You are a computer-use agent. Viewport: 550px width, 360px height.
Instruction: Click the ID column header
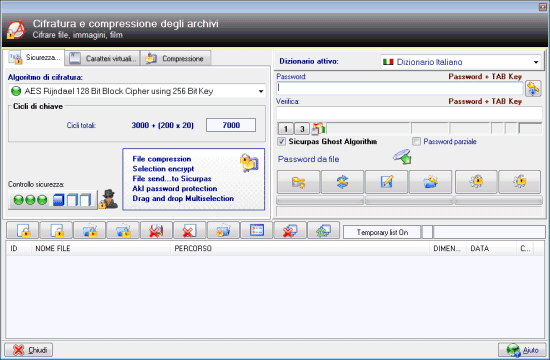coord(19,248)
